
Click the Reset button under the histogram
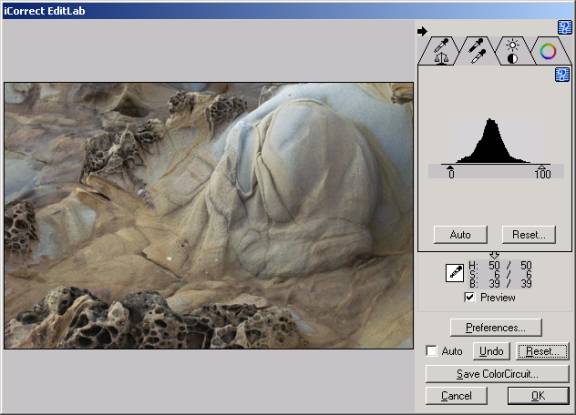coord(529,234)
